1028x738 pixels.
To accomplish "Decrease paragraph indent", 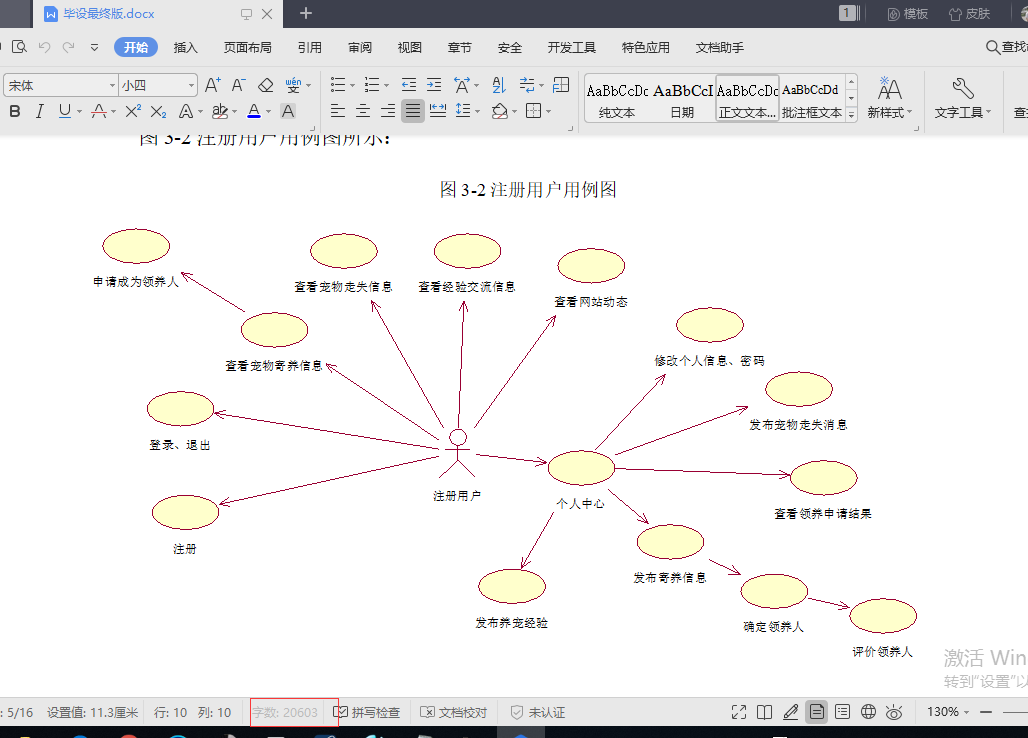I will pos(408,85).
